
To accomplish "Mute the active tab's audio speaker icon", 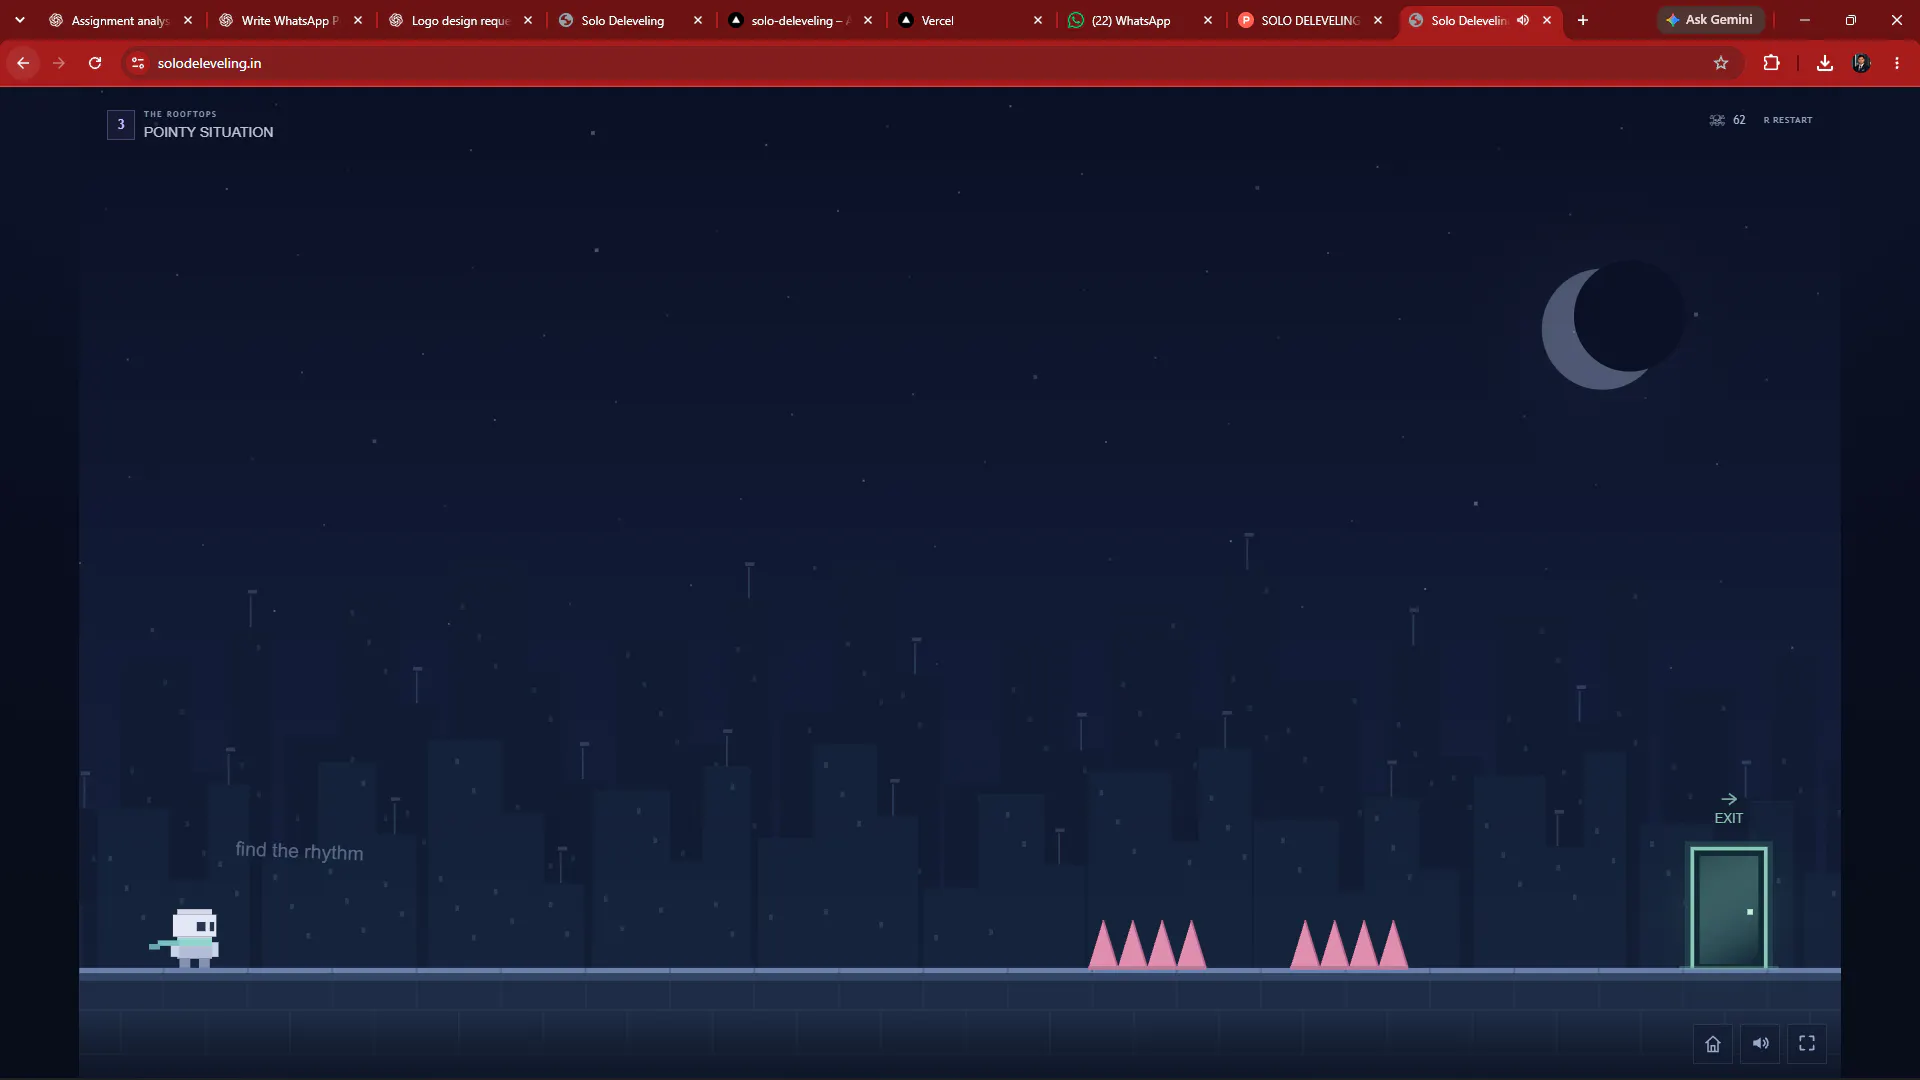I will click(1522, 20).
